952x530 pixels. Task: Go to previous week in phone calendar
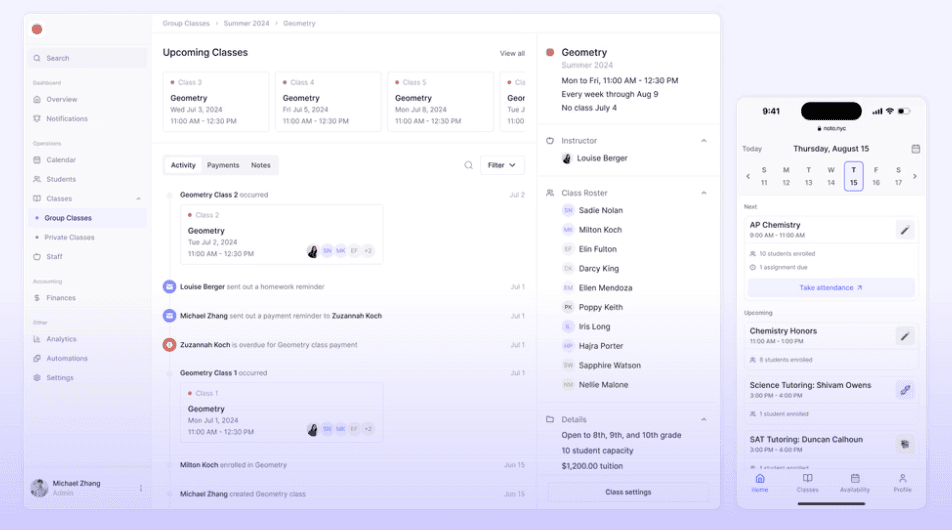(x=748, y=176)
